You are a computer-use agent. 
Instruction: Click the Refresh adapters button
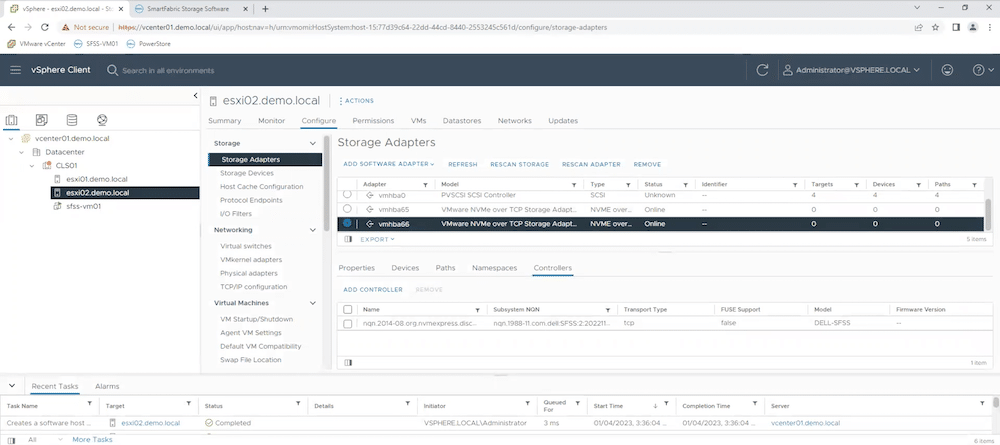[x=462, y=164]
